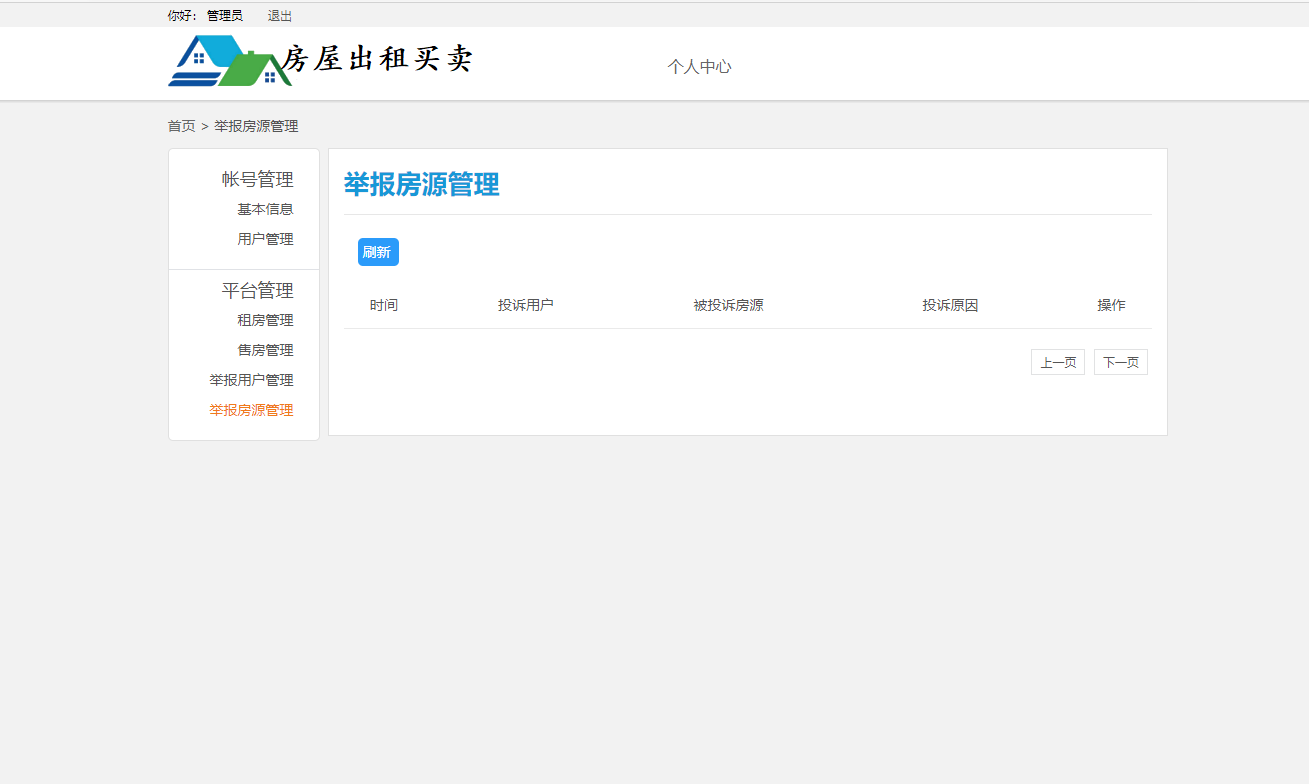The width and height of the screenshot is (1309, 784).
Task: Click the blue 刷新 refresh button
Action: click(377, 252)
